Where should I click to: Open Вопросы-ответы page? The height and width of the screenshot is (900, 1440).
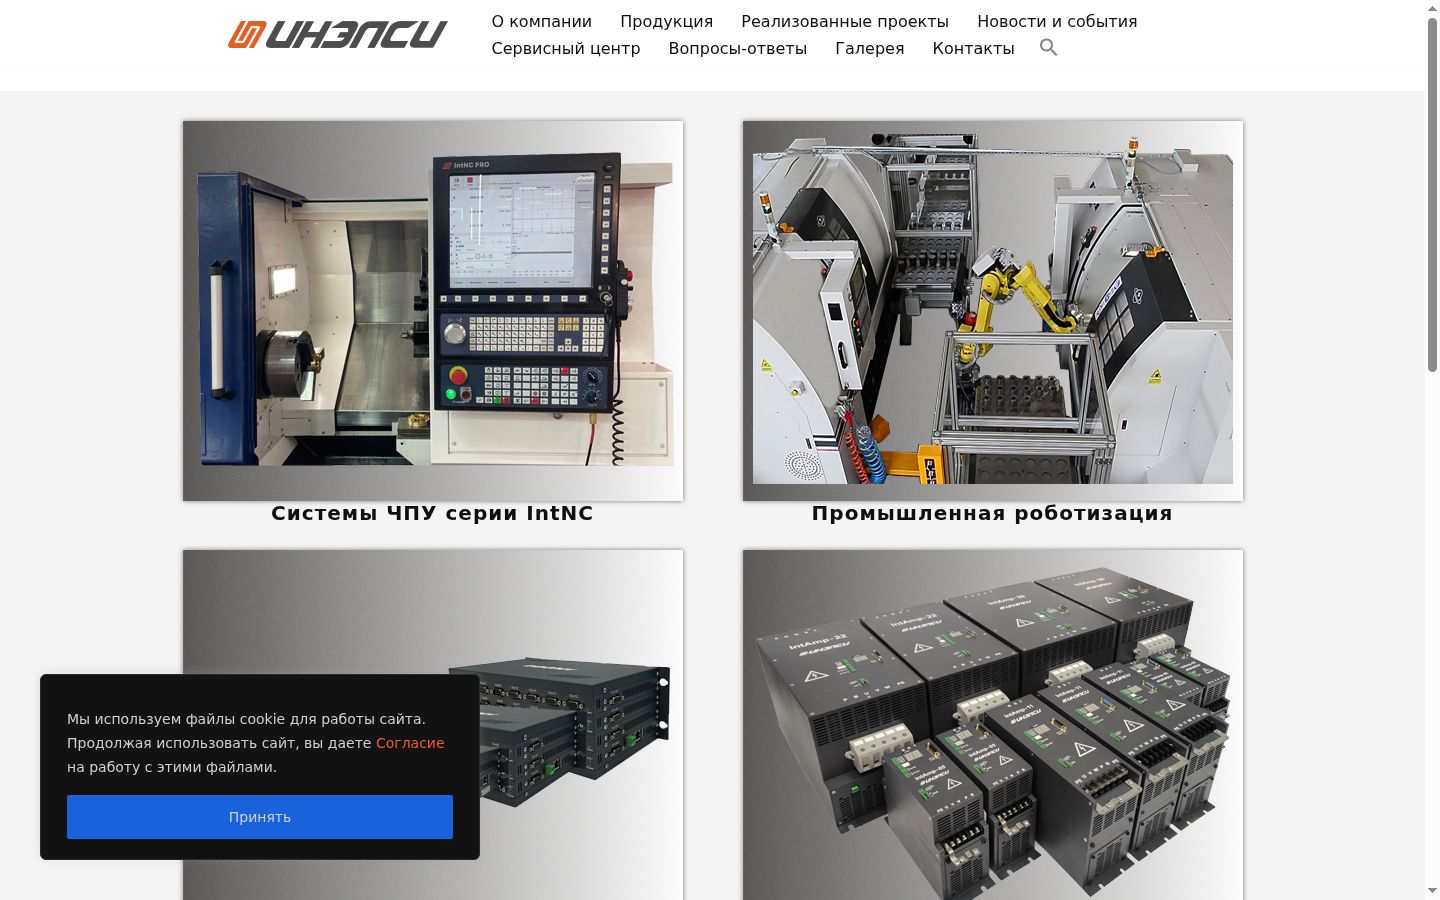click(738, 48)
